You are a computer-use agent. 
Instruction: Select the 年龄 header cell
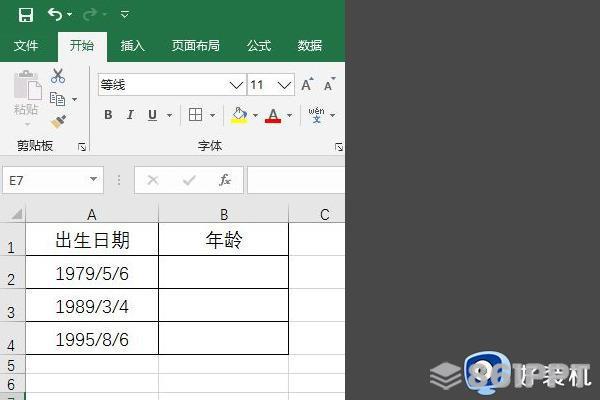pos(223,239)
